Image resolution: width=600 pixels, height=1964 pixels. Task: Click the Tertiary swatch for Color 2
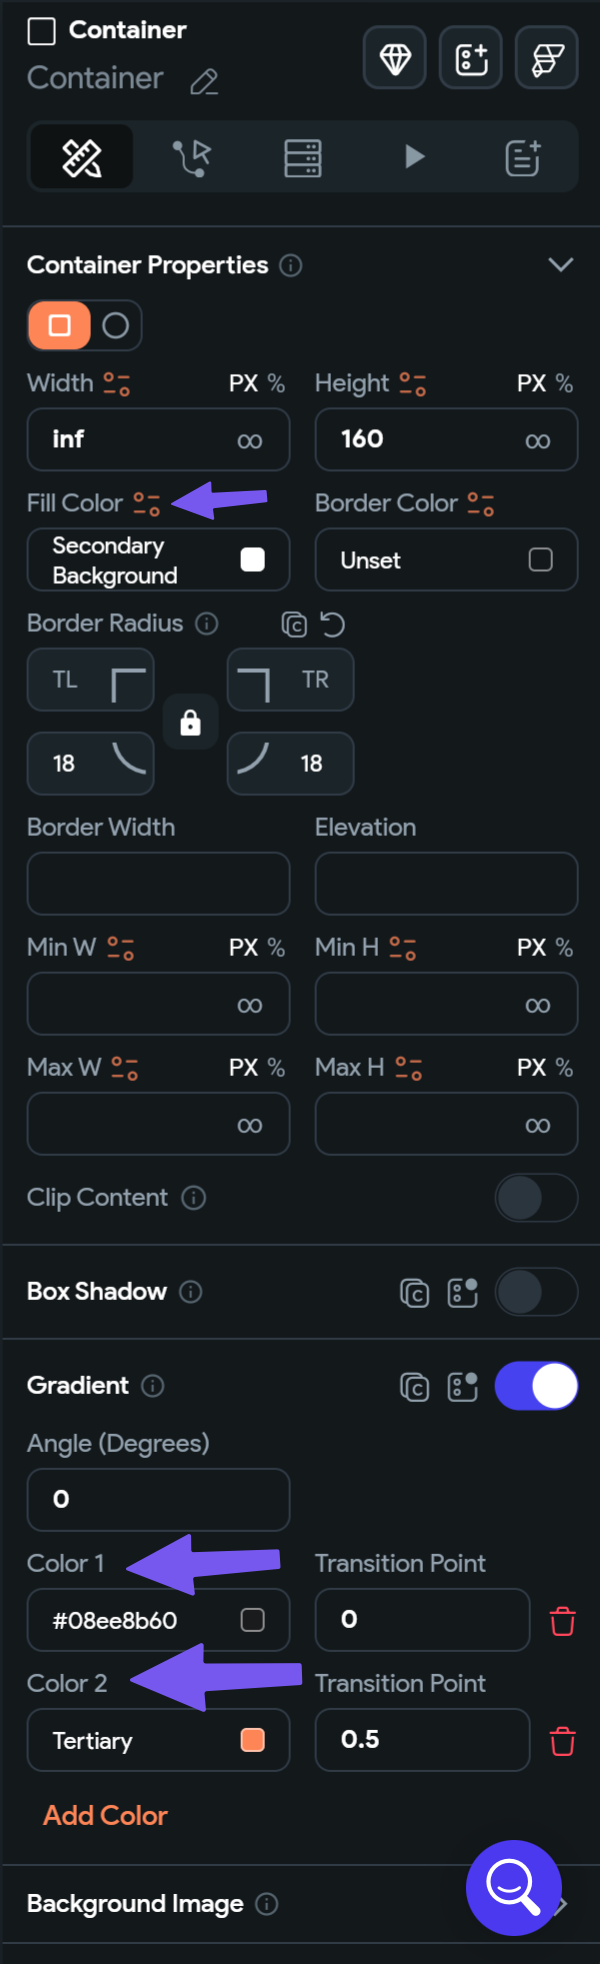pos(253,1740)
